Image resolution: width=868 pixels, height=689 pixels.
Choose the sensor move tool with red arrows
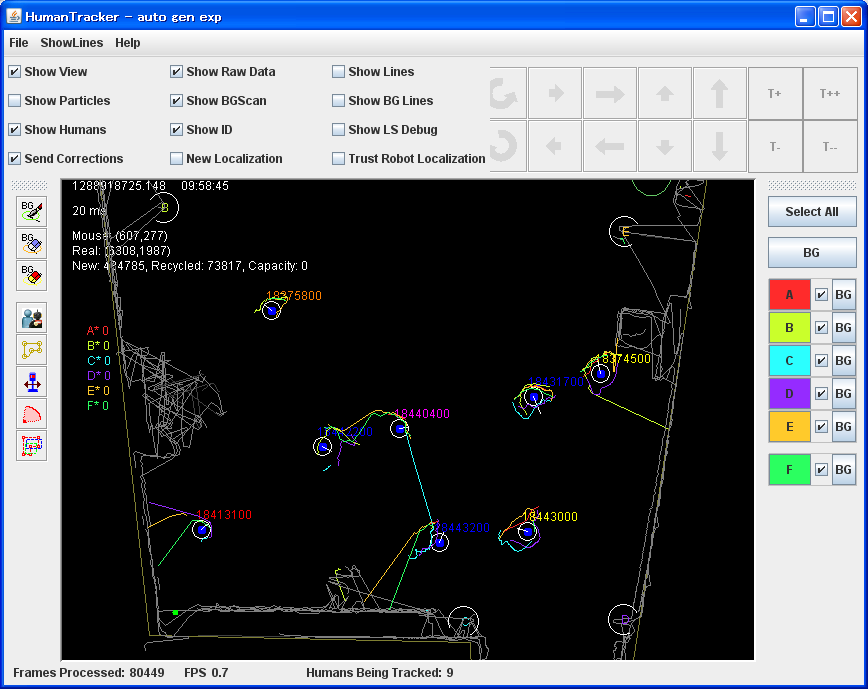(31, 381)
